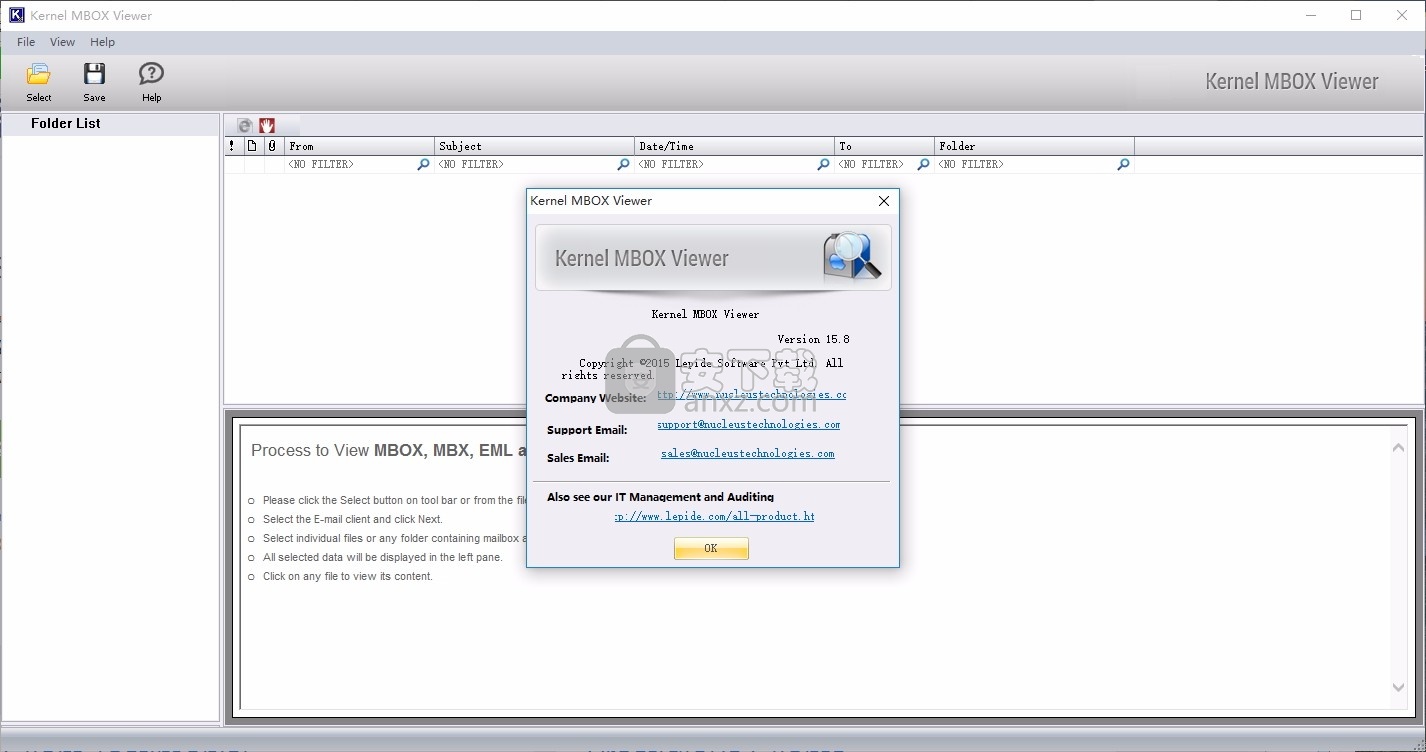Viewport: 1426px width, 752px height.
Task: Open the Help menu
Action: (x=102, y=42)
